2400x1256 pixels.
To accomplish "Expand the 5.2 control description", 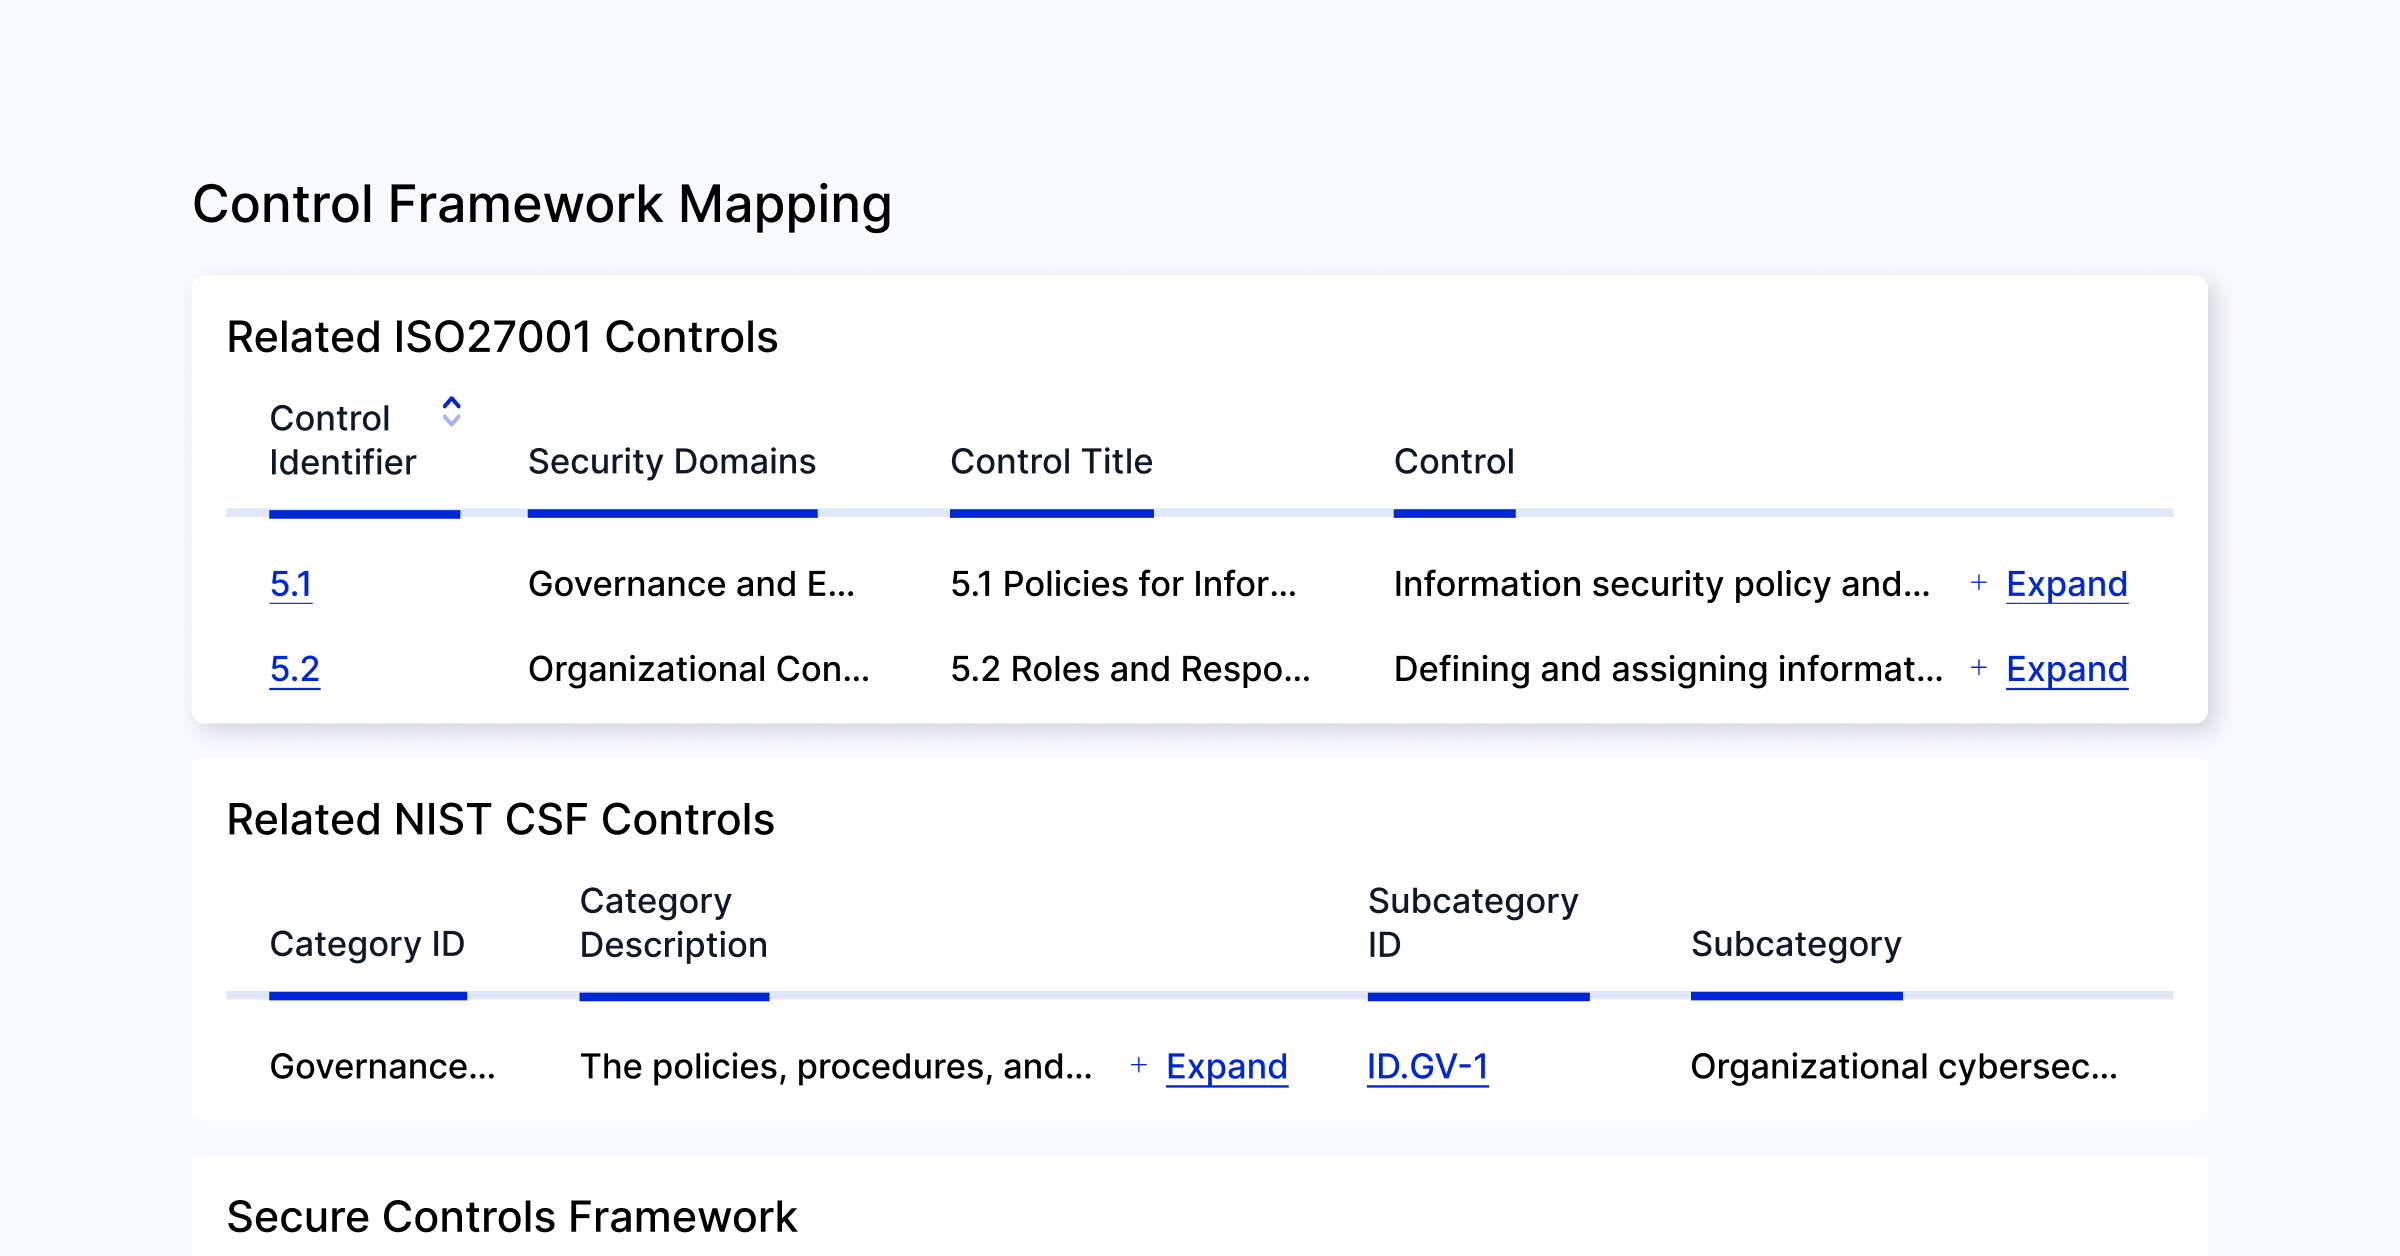I will point(2066,669).
